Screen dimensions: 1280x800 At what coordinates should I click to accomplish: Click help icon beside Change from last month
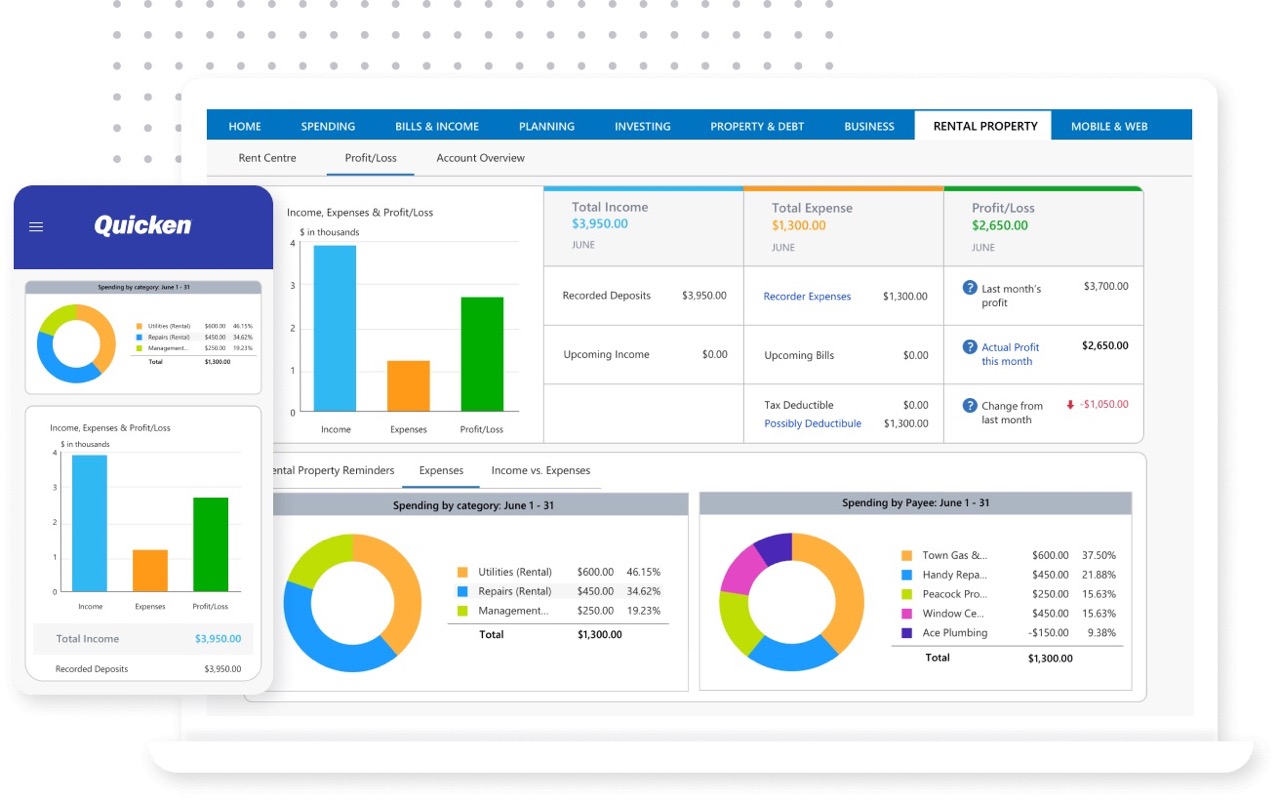point(969,405)
